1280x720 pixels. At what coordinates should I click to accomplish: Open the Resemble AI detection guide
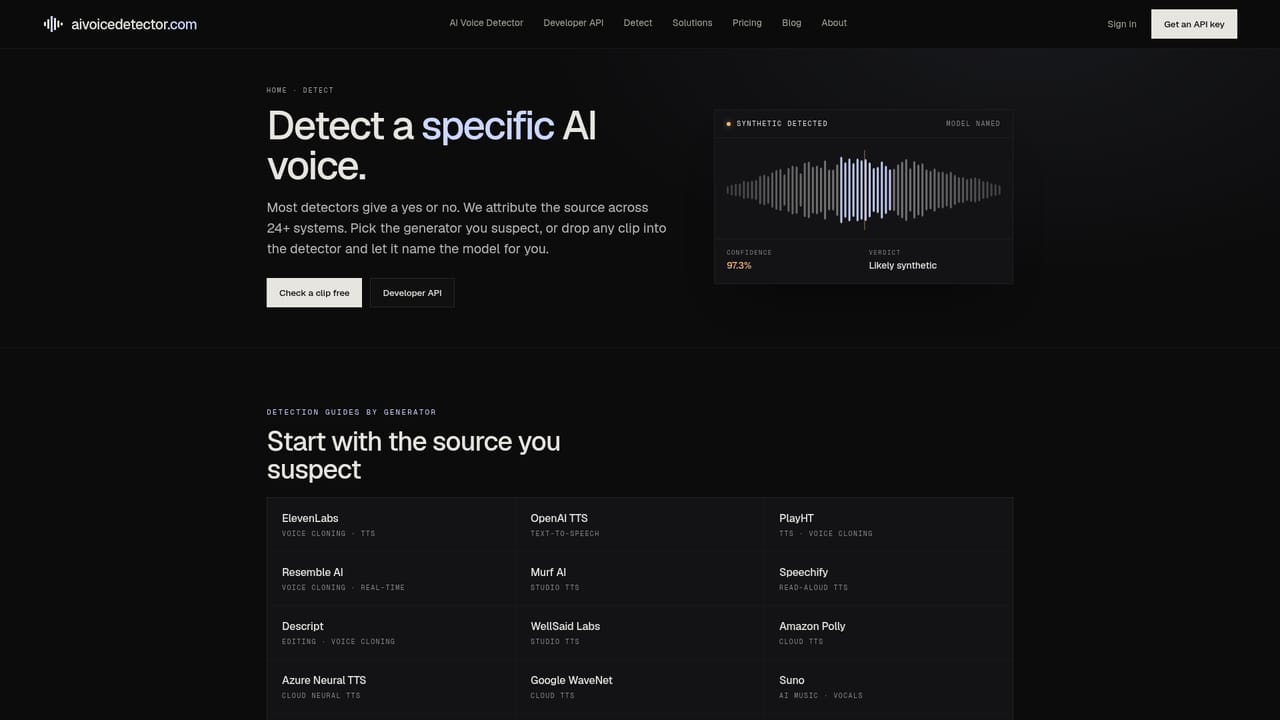coord(391,579)
